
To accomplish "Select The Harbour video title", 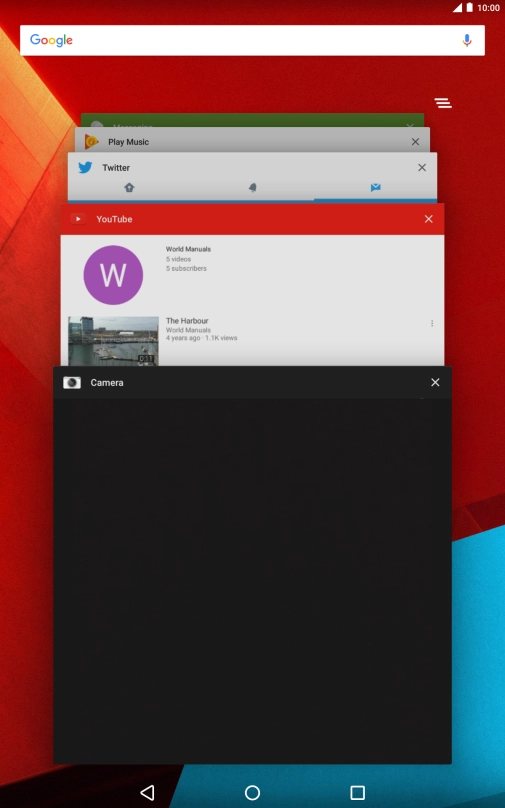I will (187, 321).
